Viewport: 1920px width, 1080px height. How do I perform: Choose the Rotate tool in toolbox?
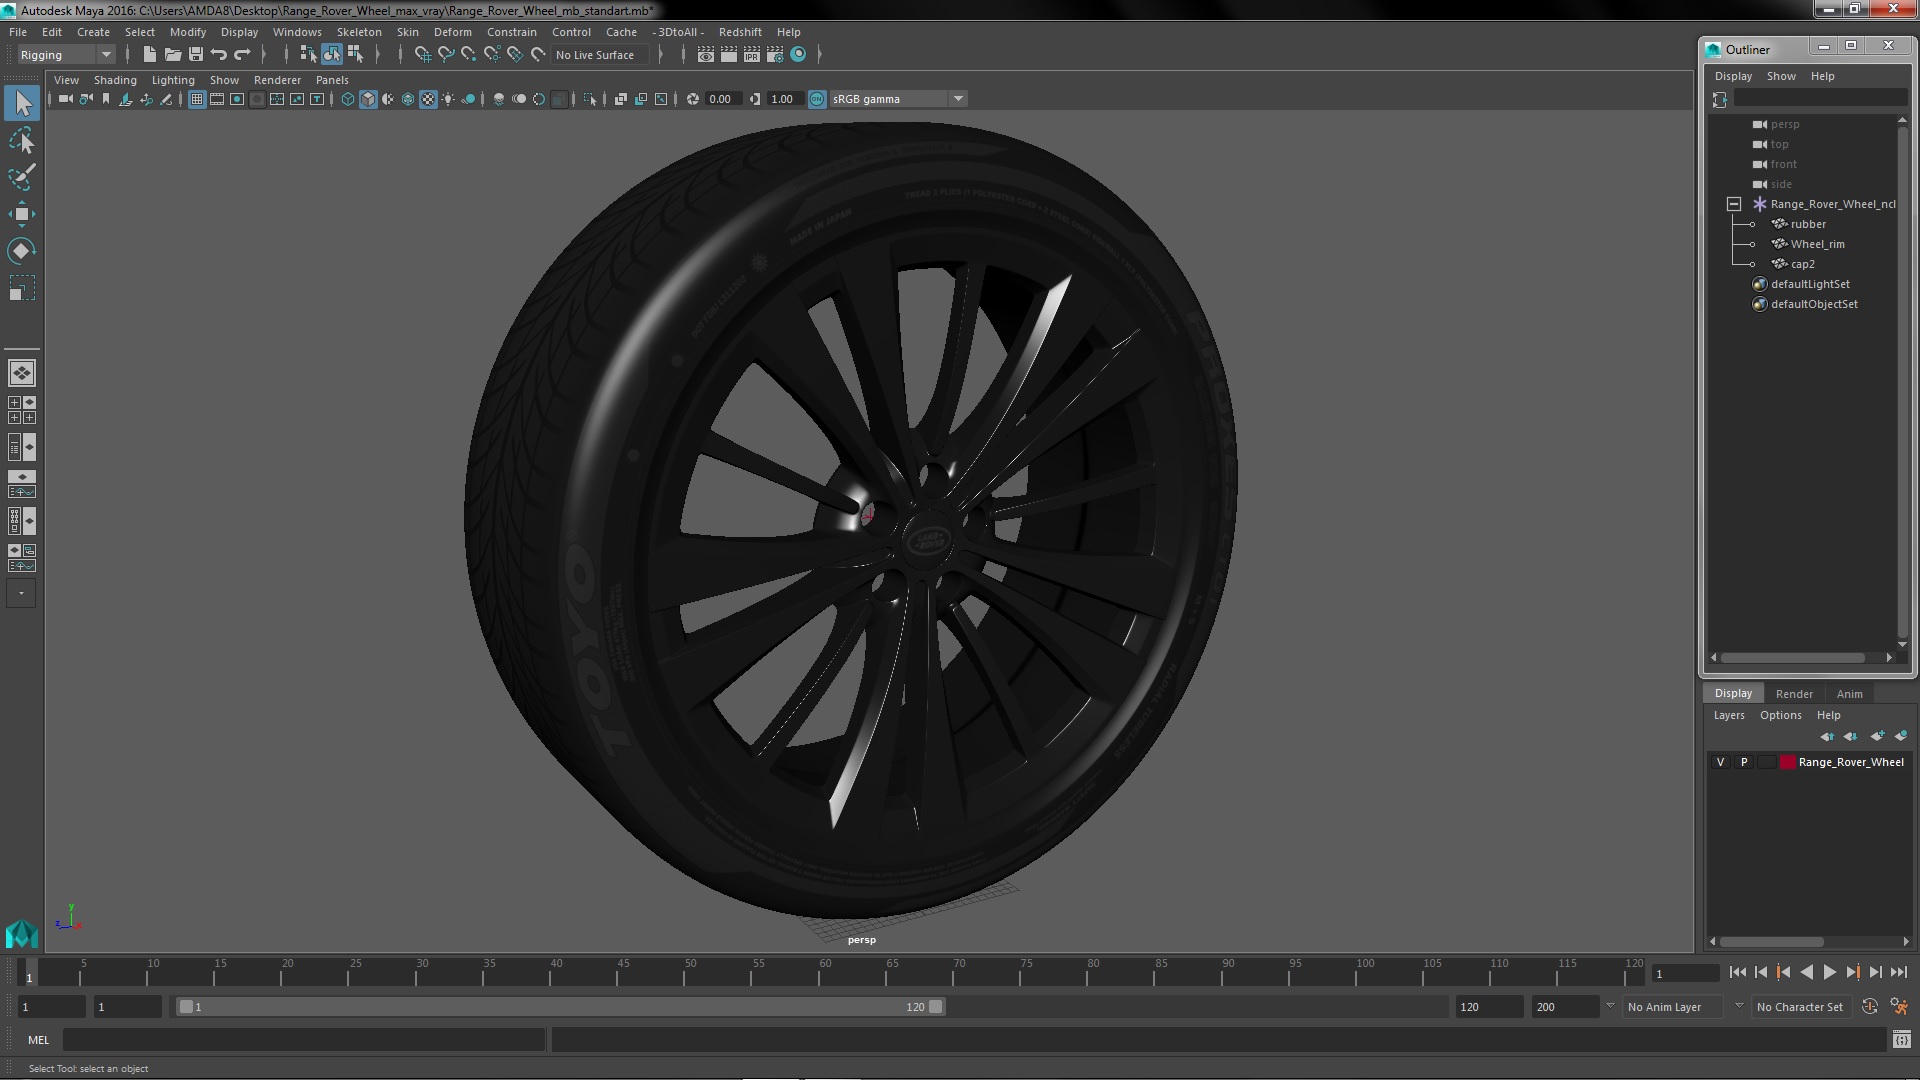tap(22, 250)
